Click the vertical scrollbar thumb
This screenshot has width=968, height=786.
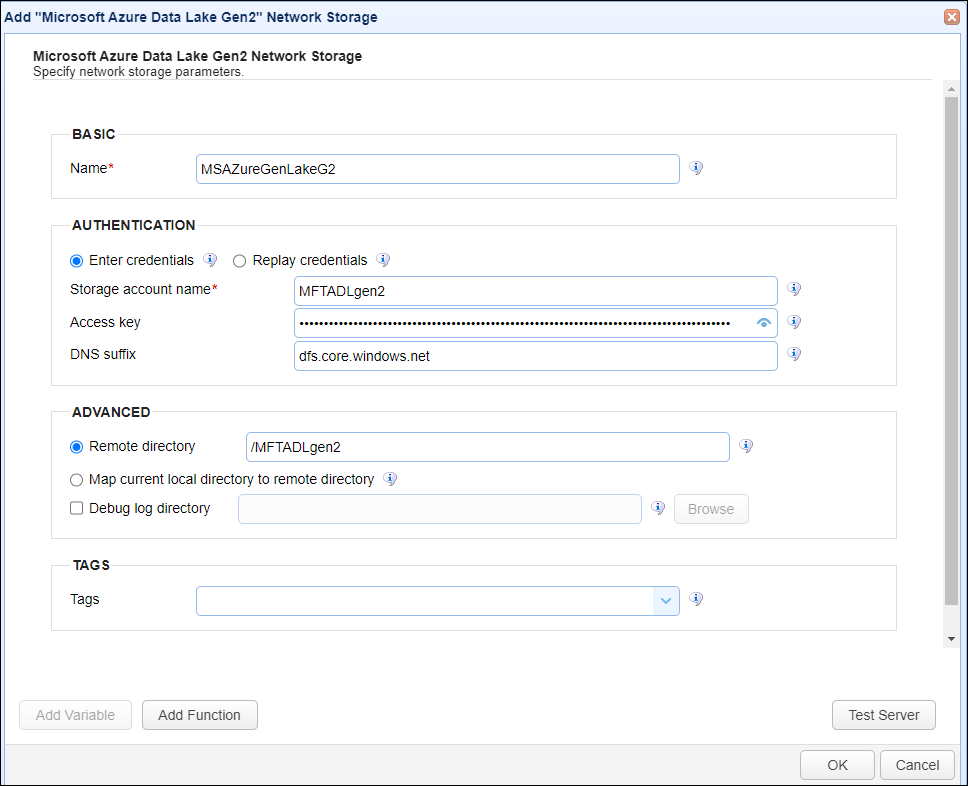[x=951, y=351]
